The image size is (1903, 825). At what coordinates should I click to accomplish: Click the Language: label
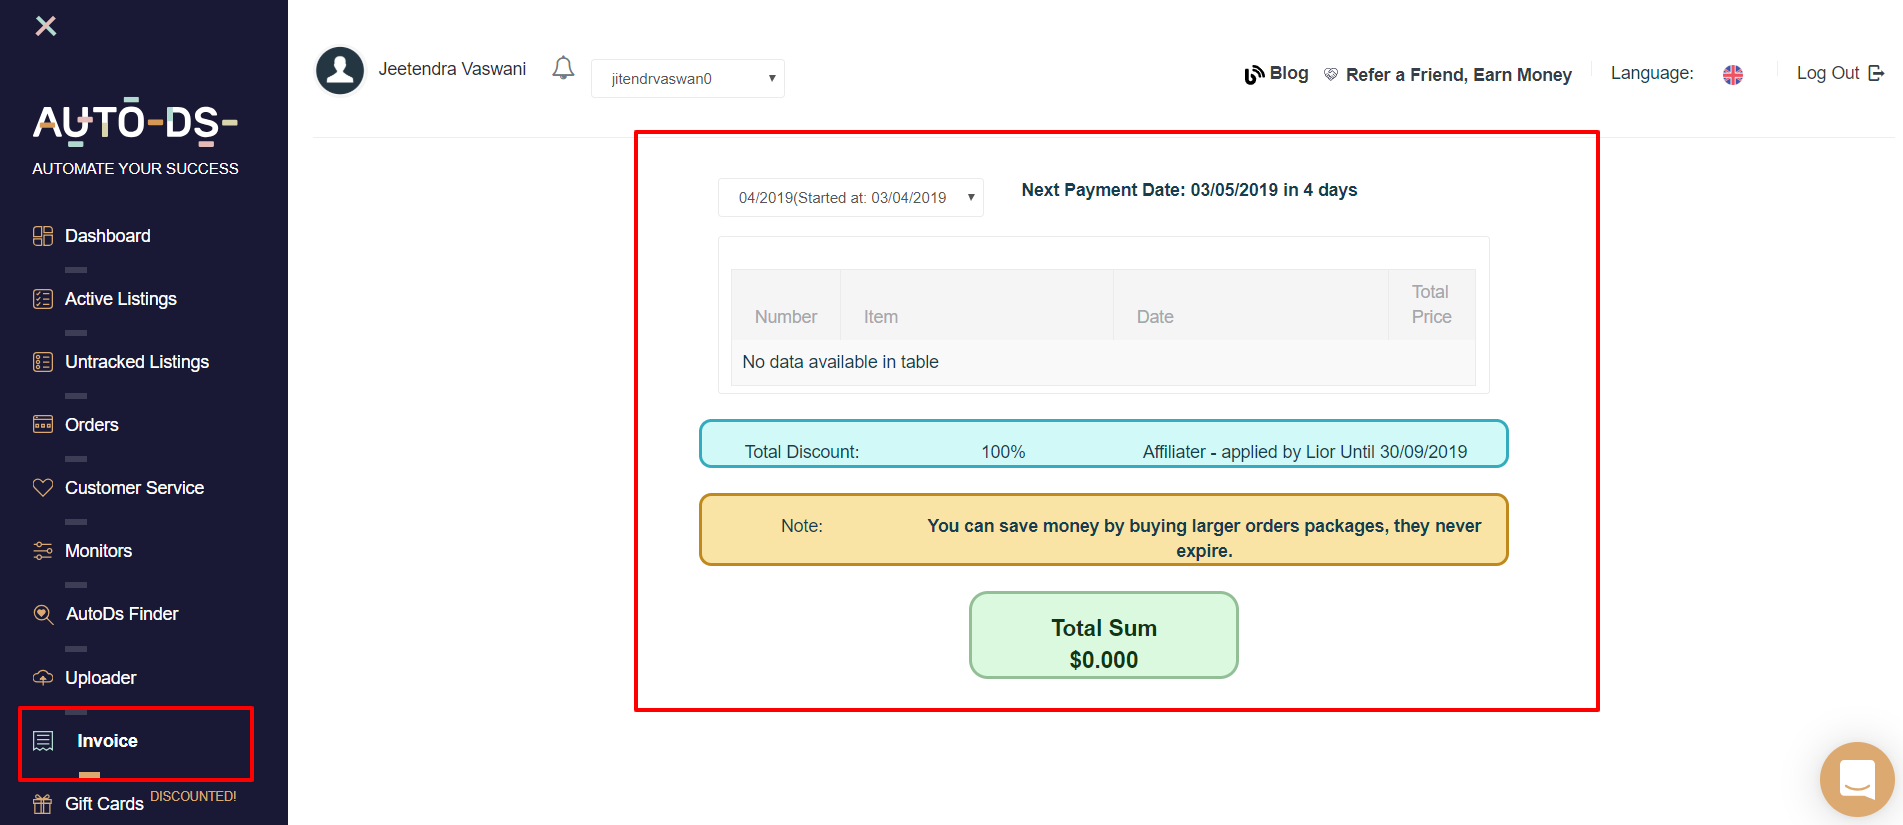click(x=1652, y=73)
